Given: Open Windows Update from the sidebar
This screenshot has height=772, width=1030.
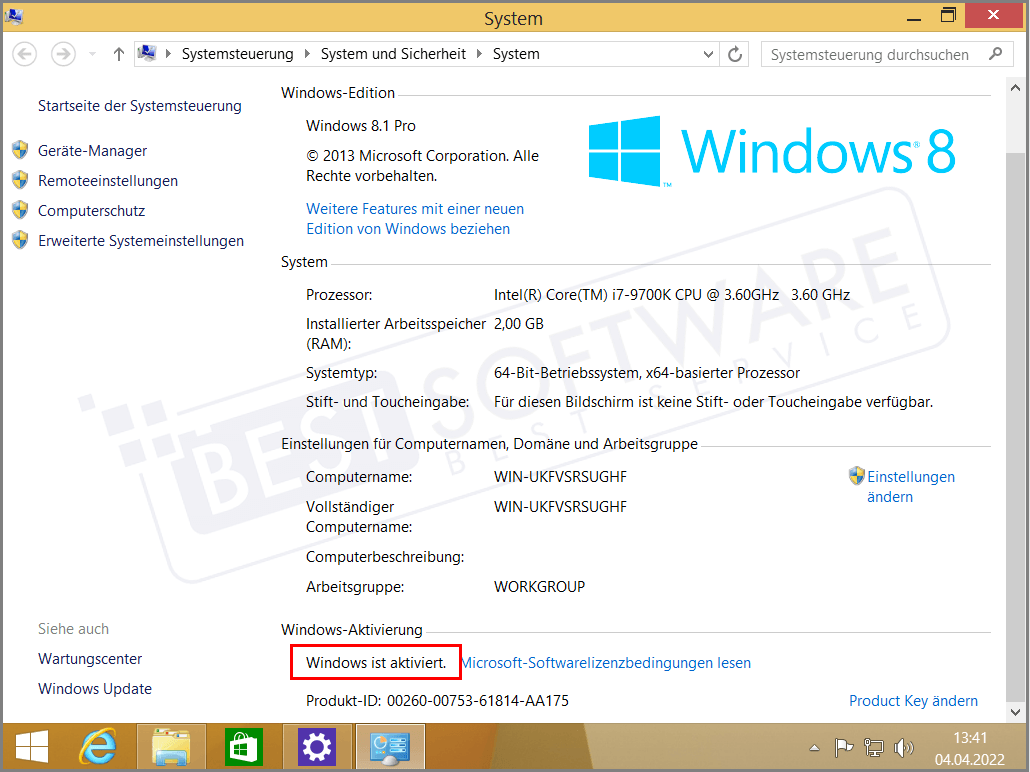Looking at the screenshot, I should [x=94, y=688].
